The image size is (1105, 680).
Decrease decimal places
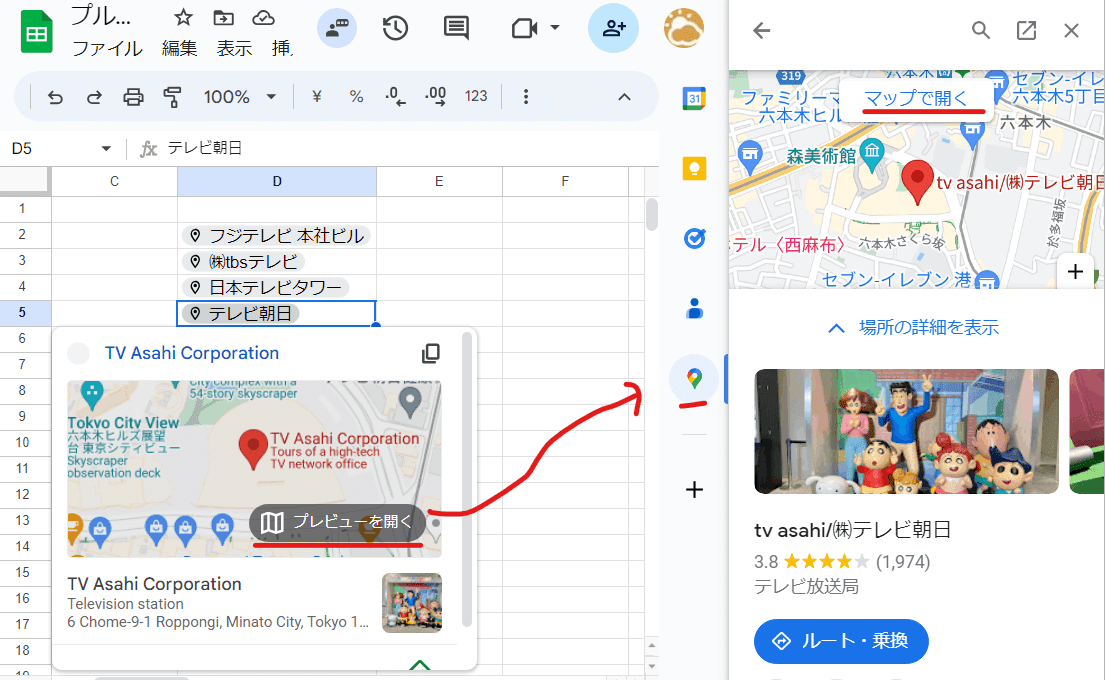395,97
